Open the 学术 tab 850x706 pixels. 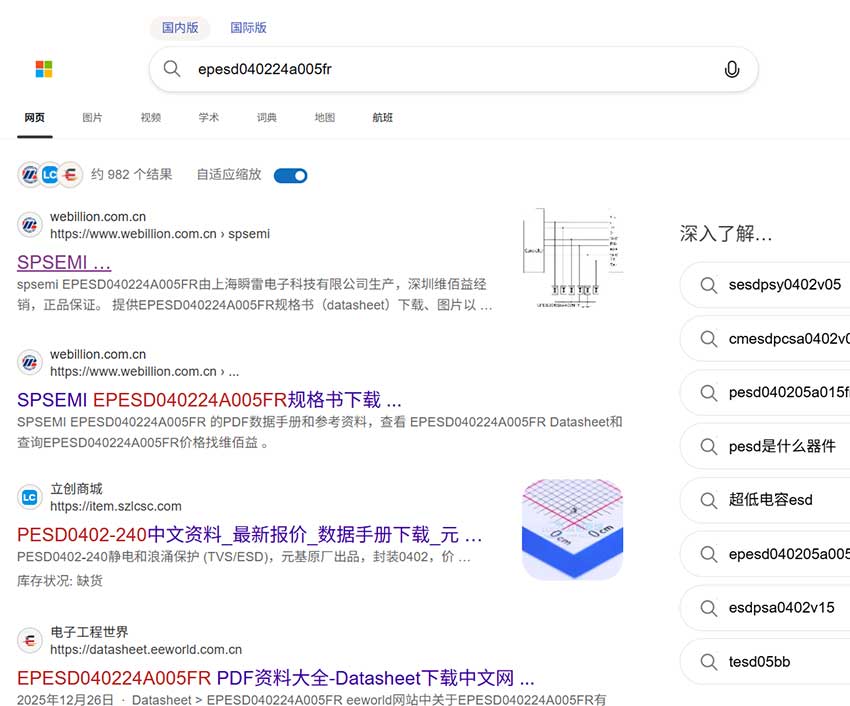pos(209,118)
